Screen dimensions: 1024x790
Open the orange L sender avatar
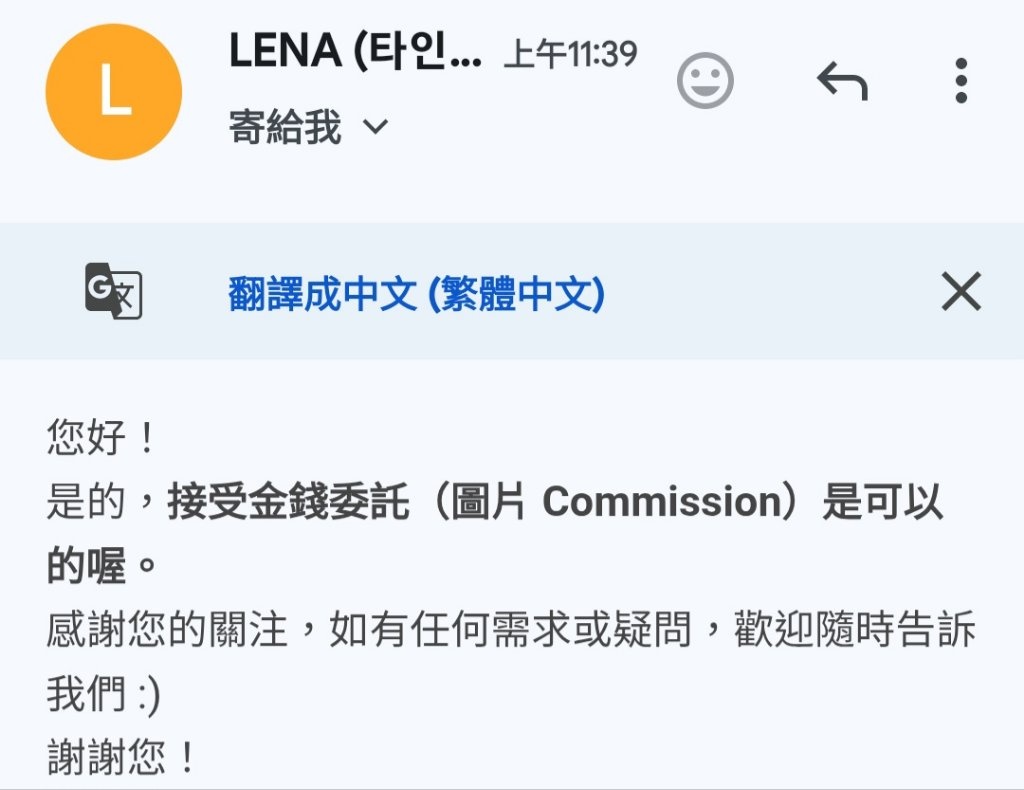[x=114, y=92]
